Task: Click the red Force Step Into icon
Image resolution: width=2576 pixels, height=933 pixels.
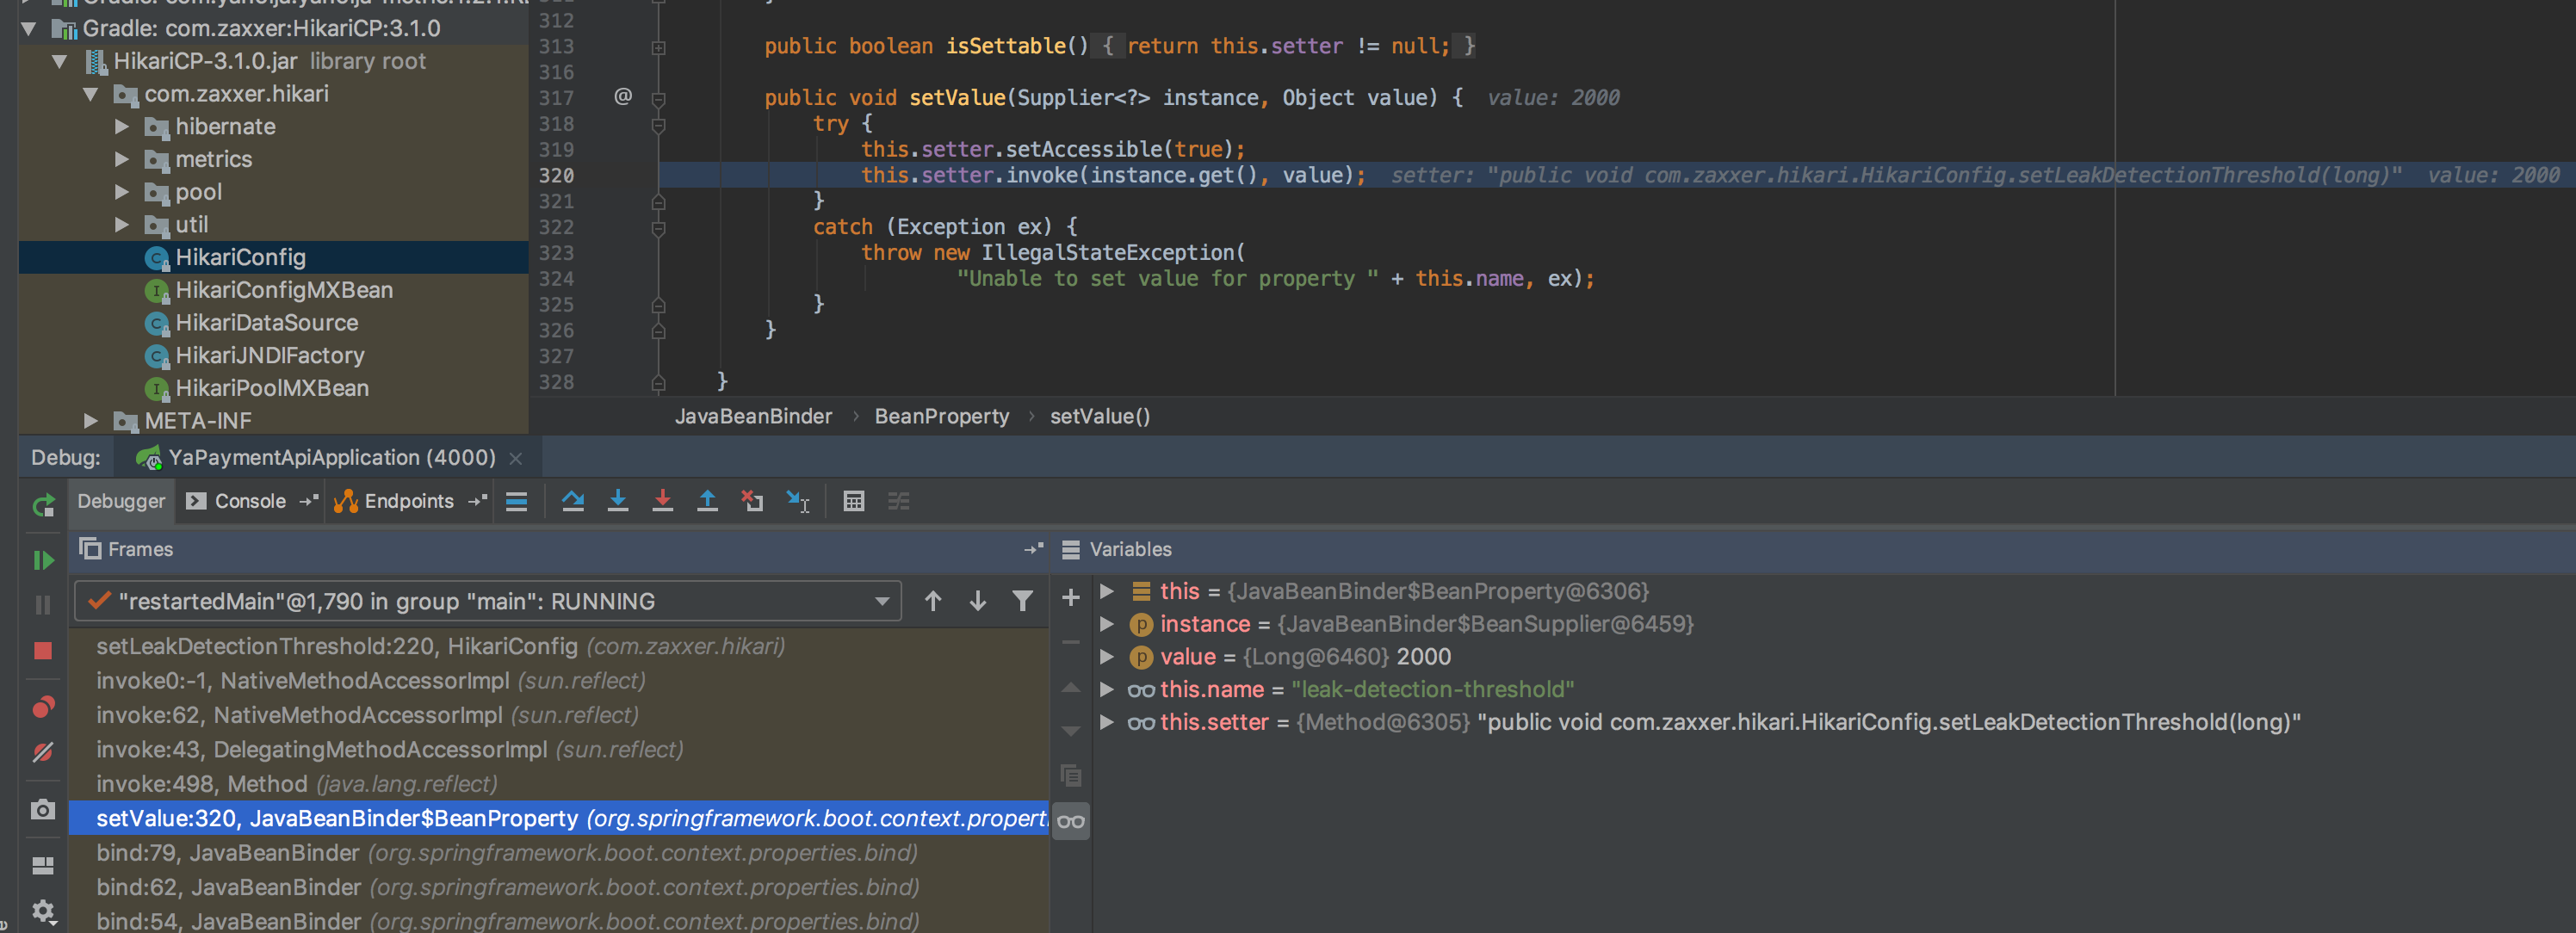Action: pyautogui.click(x=662, y=501)
